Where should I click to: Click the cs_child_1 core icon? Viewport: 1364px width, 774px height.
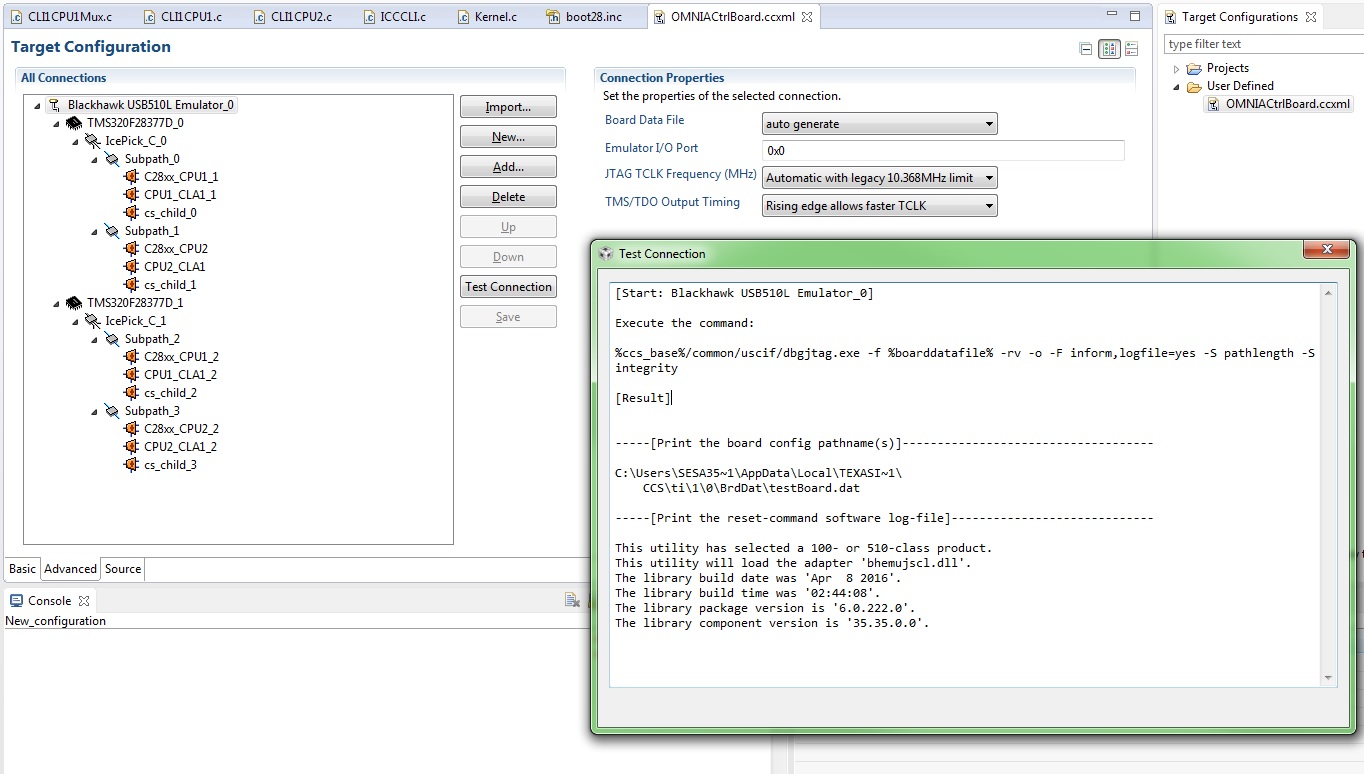(131, 285)
